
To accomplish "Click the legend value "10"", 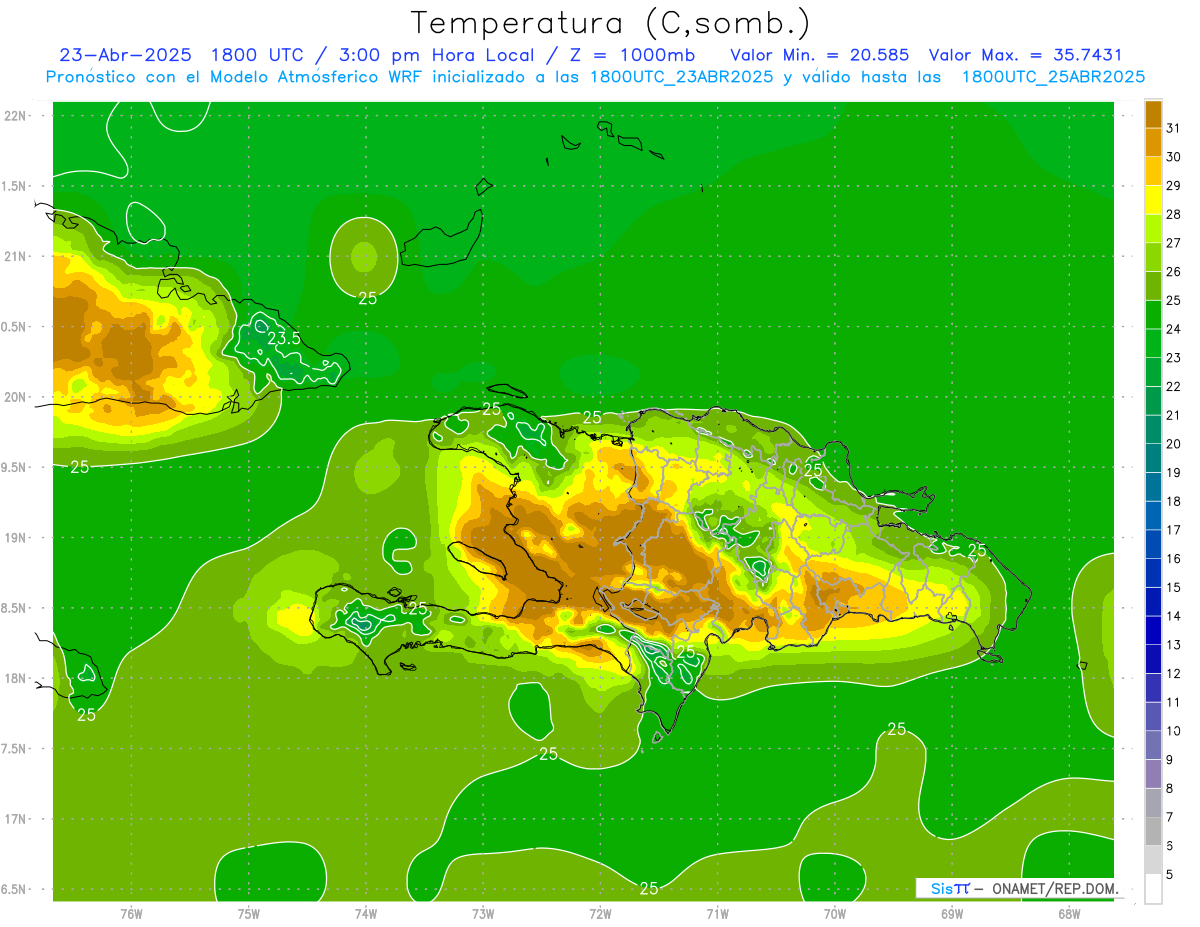I will 1173,731.
